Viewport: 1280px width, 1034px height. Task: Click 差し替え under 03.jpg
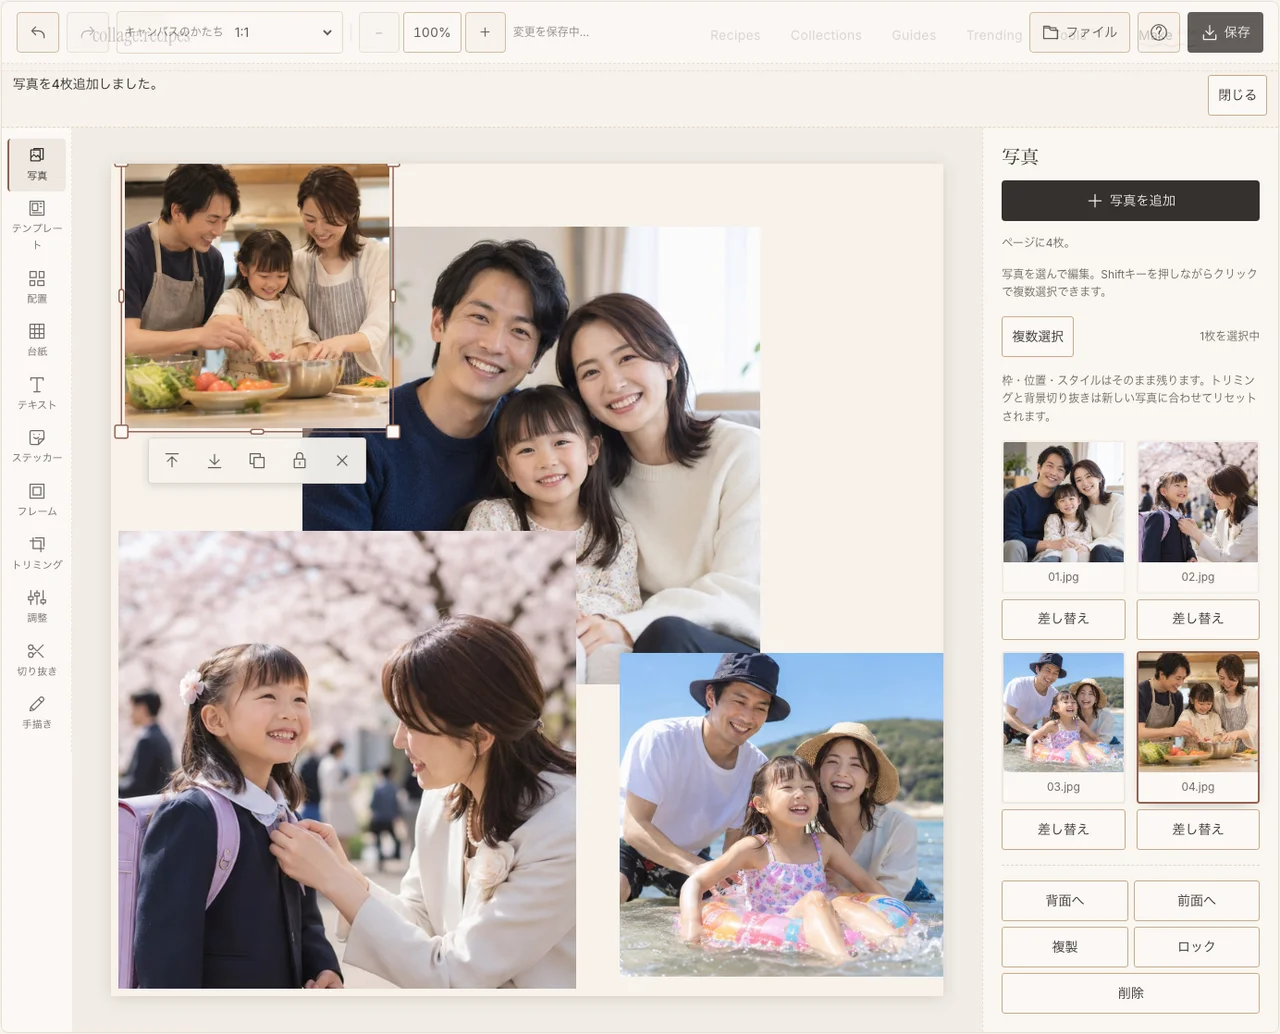point(1063,830)
